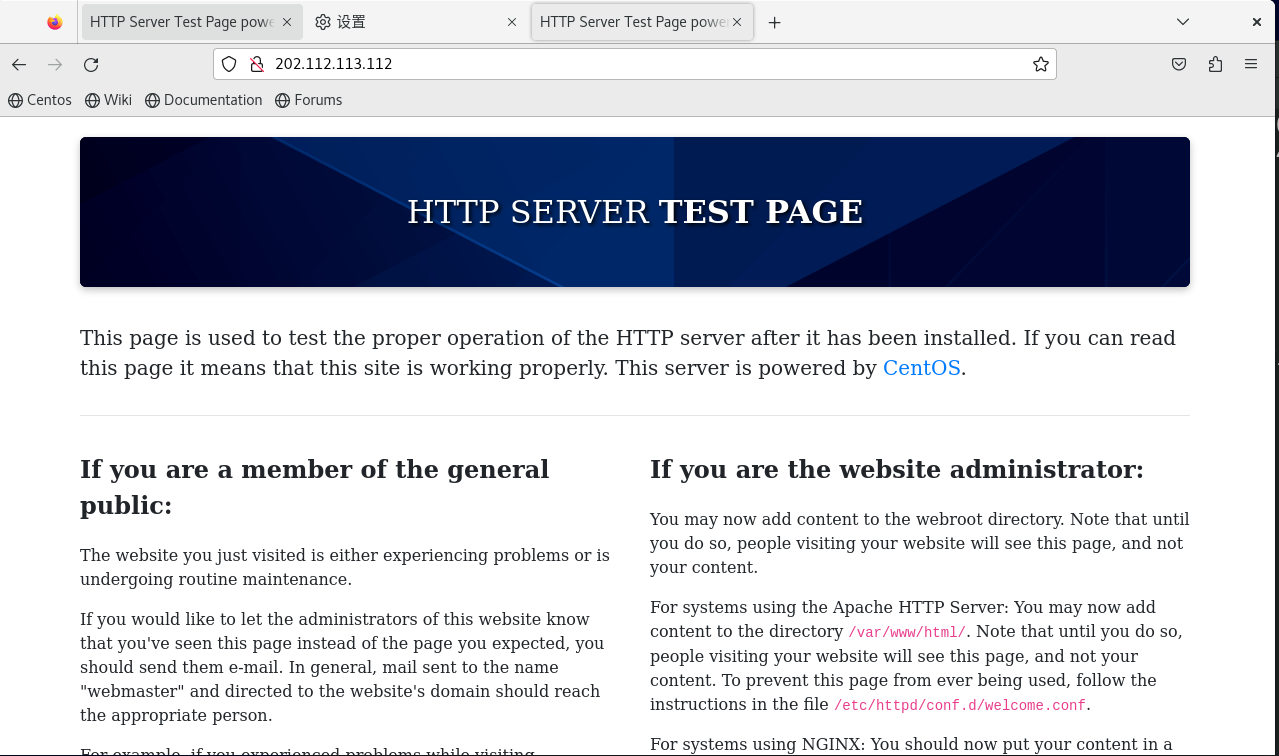
Task: Bookmark this page with the star
Action: tap(1041, 64)
